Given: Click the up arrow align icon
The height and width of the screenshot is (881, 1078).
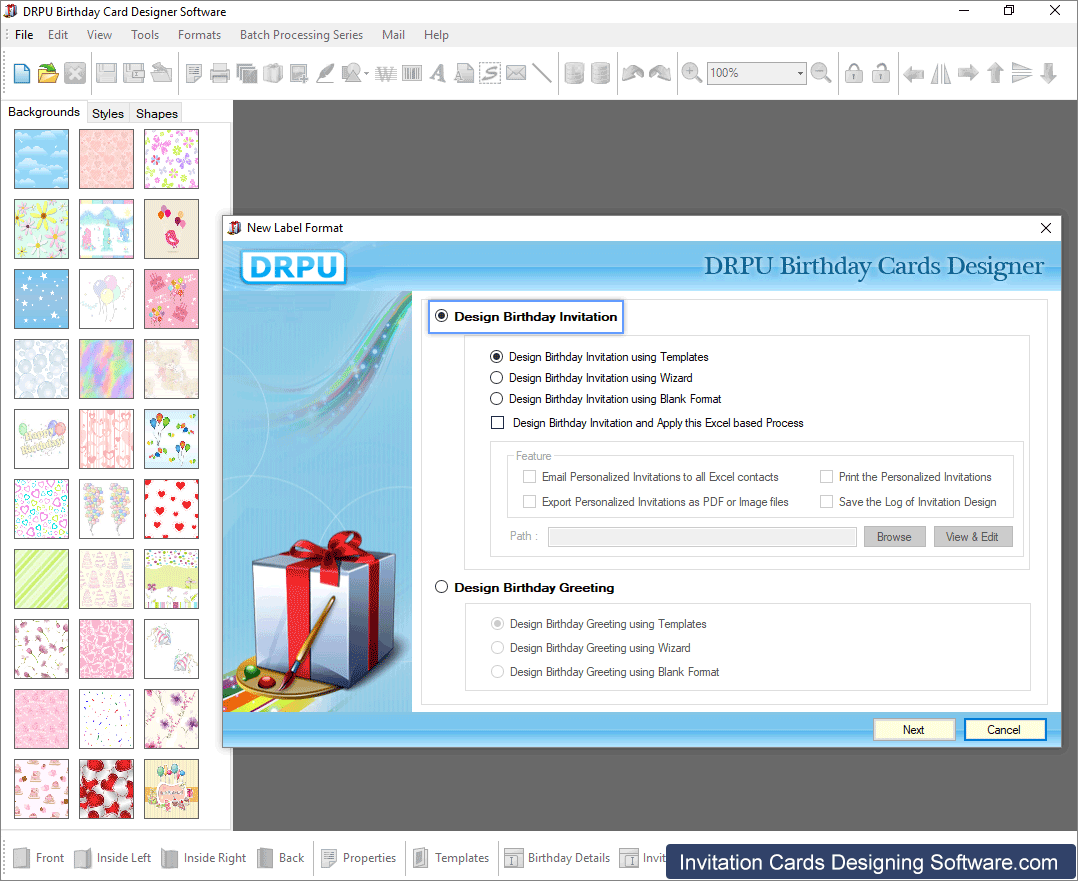Looking at the screenshot, I should 996,73.
